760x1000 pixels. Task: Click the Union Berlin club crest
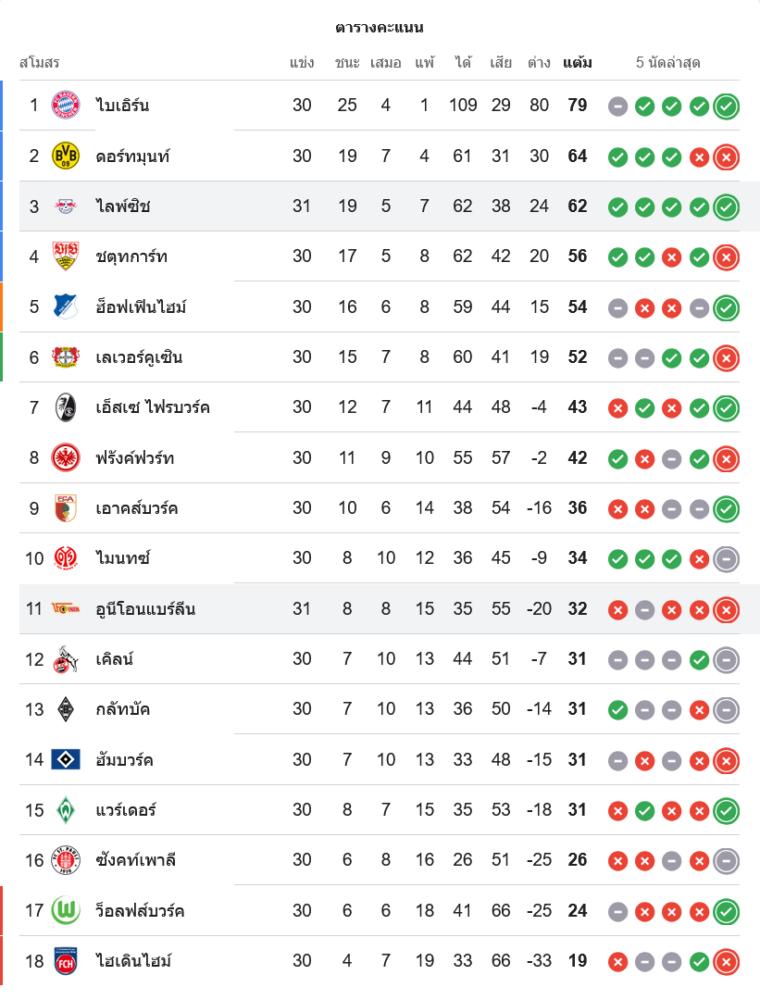pyautogui.click(x=66, y=609)
